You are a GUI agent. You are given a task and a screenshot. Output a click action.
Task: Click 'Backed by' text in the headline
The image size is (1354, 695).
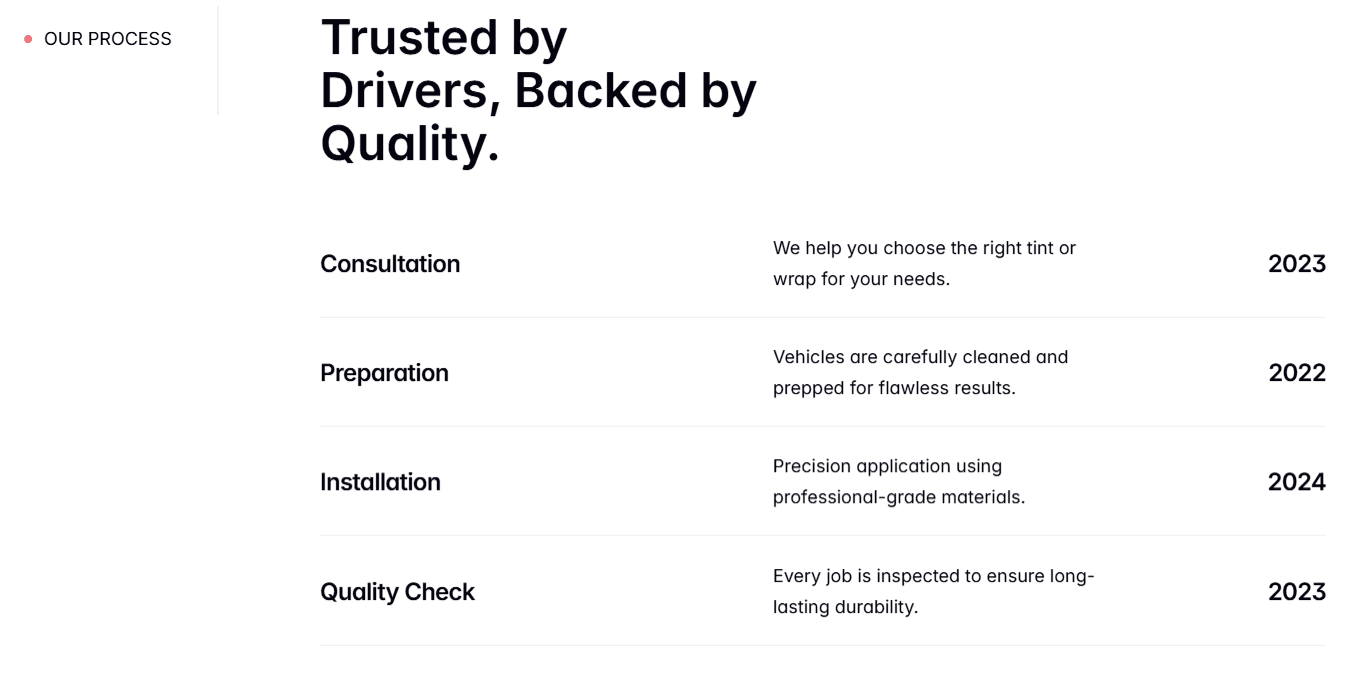(x=636, y=90)
